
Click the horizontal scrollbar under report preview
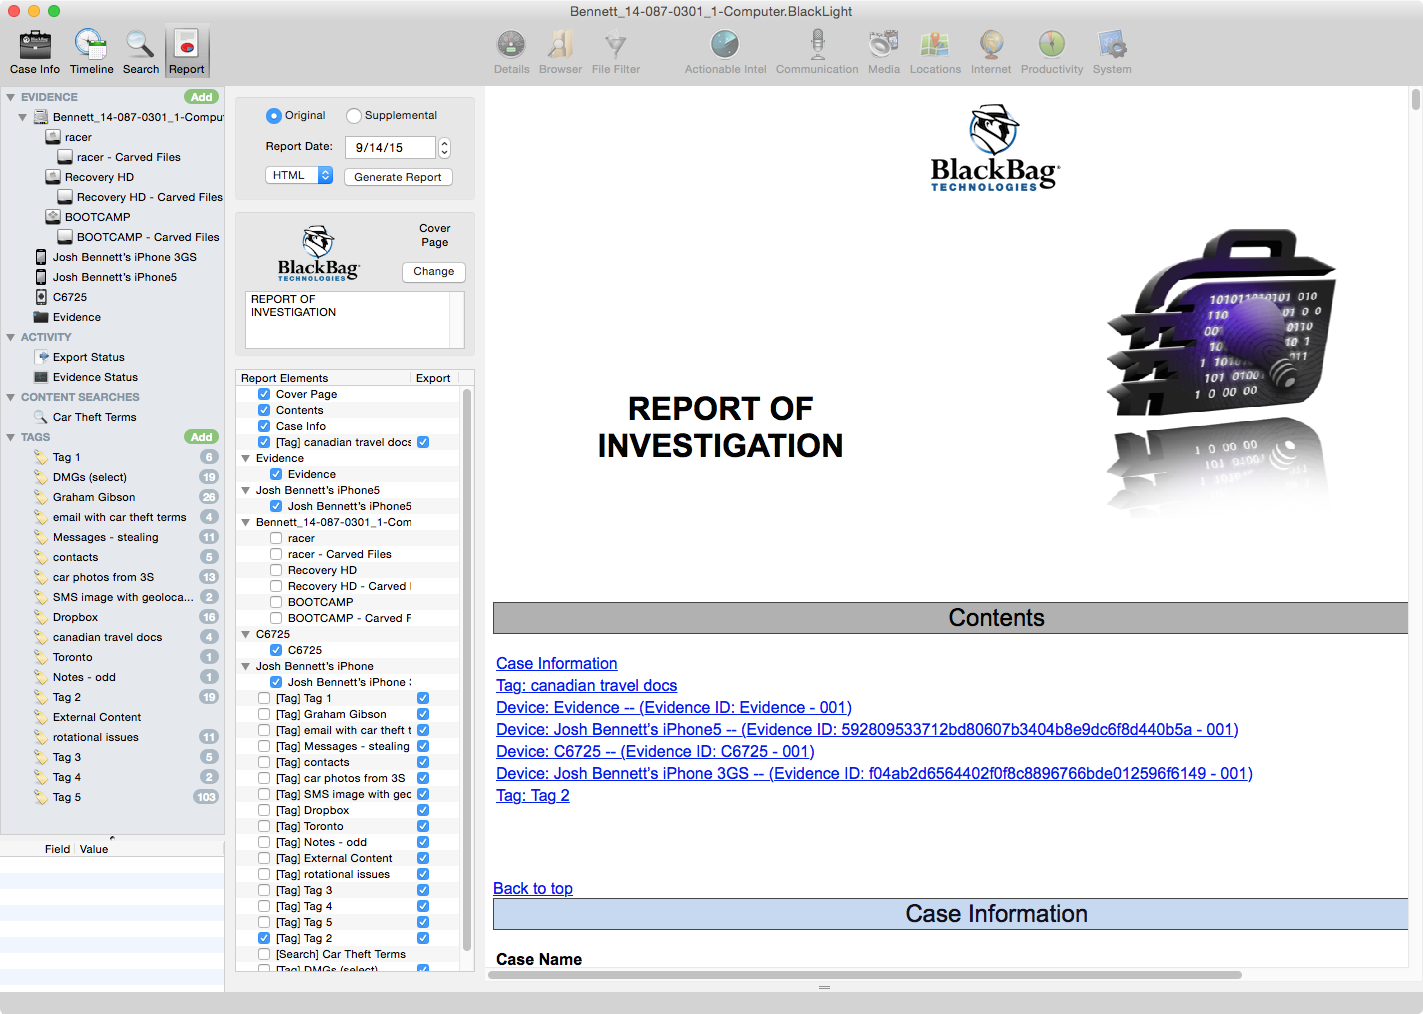point(864,974)
